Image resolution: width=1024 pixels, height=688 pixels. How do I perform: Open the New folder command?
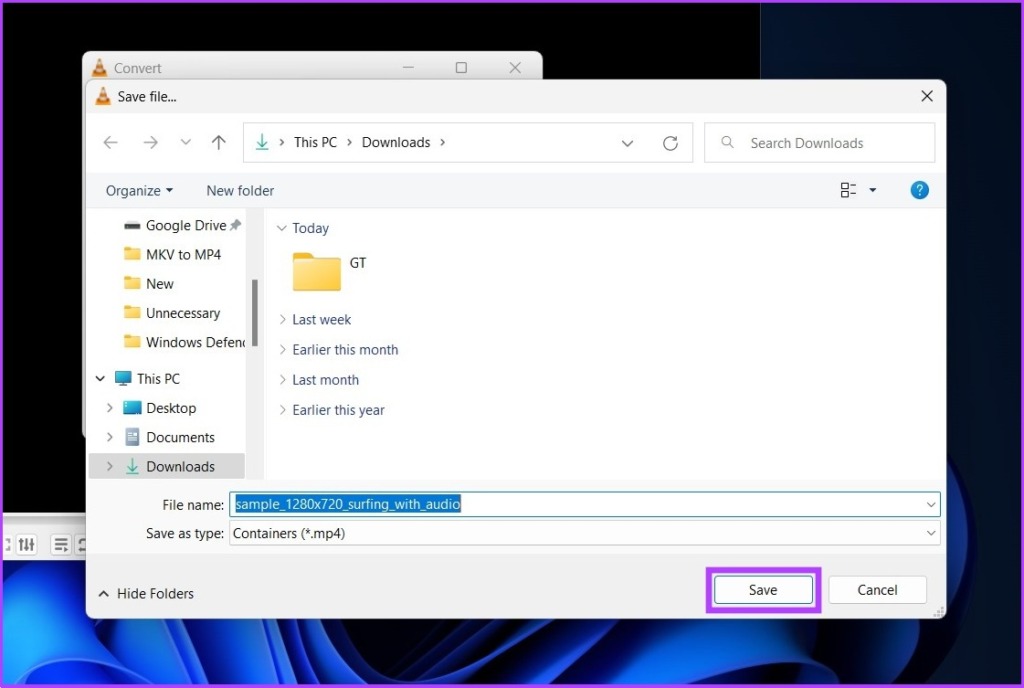[x=240, y=191]
